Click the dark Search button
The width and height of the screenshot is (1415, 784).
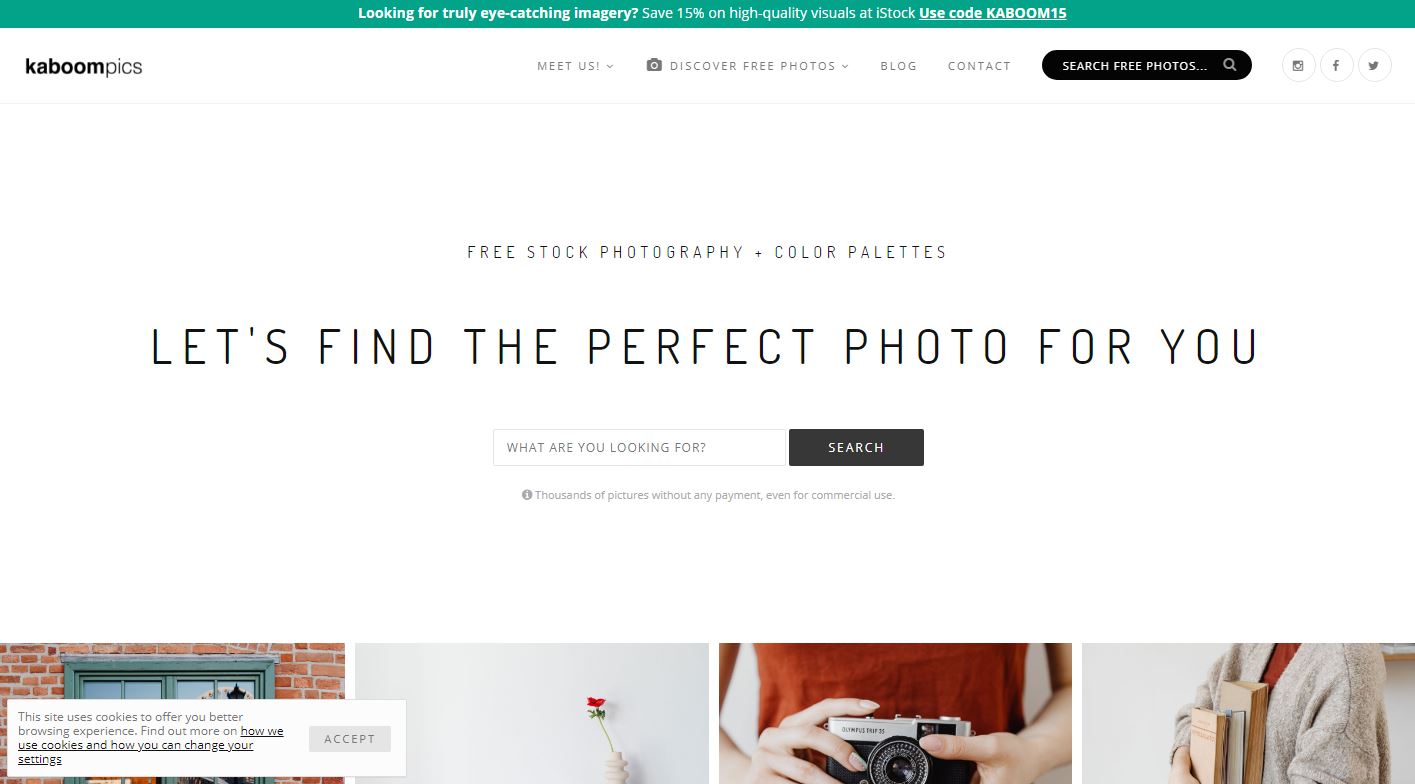click(x=856, y=447)
